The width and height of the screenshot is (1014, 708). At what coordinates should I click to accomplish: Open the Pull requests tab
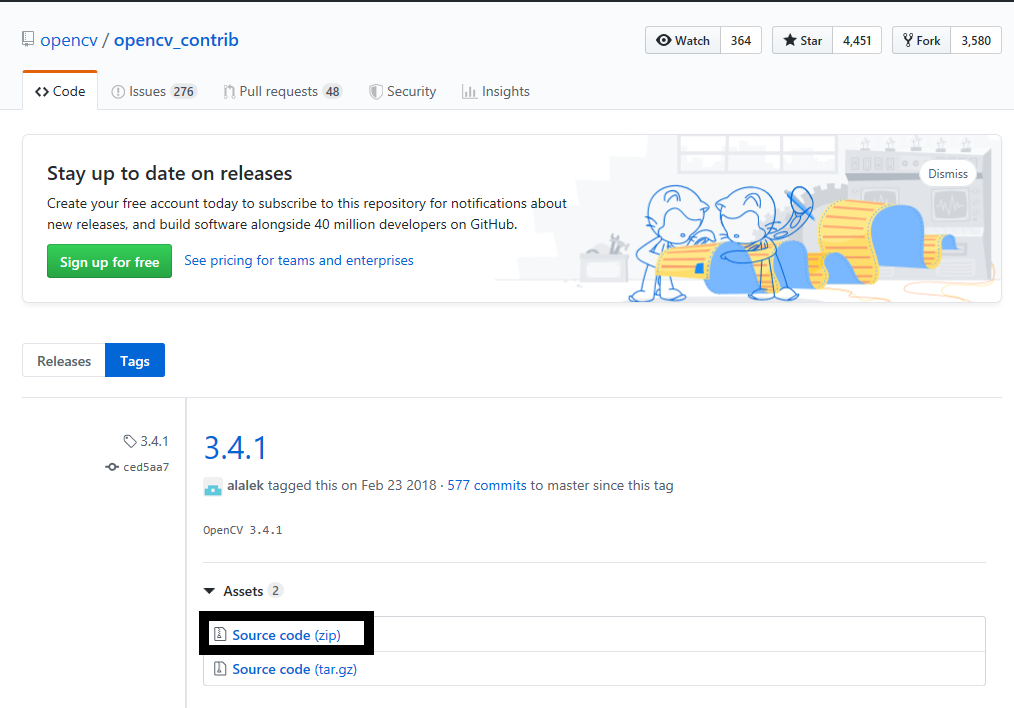[x=282, y=91]
